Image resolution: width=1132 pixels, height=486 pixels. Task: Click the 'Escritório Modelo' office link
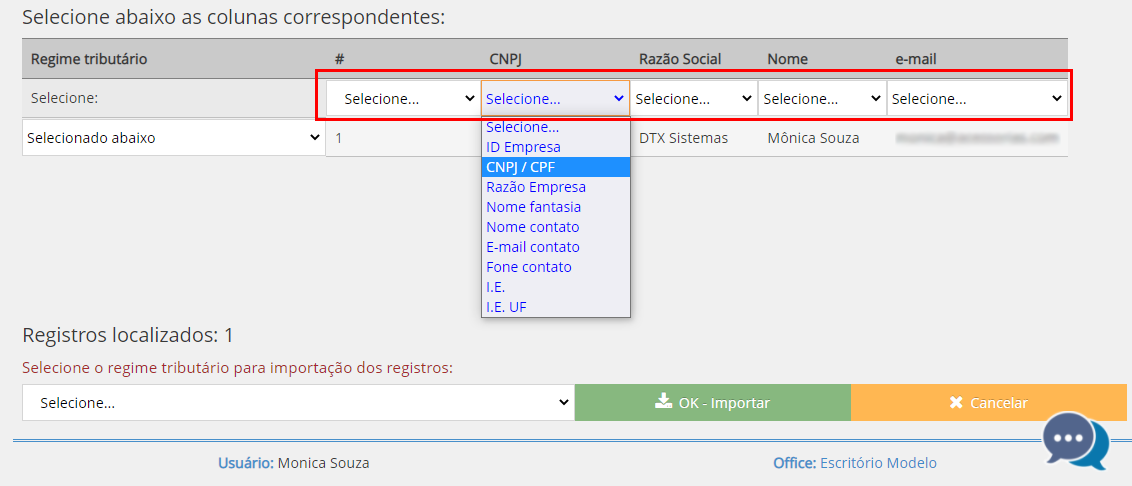pyautogui.click(x=878, y=463)
